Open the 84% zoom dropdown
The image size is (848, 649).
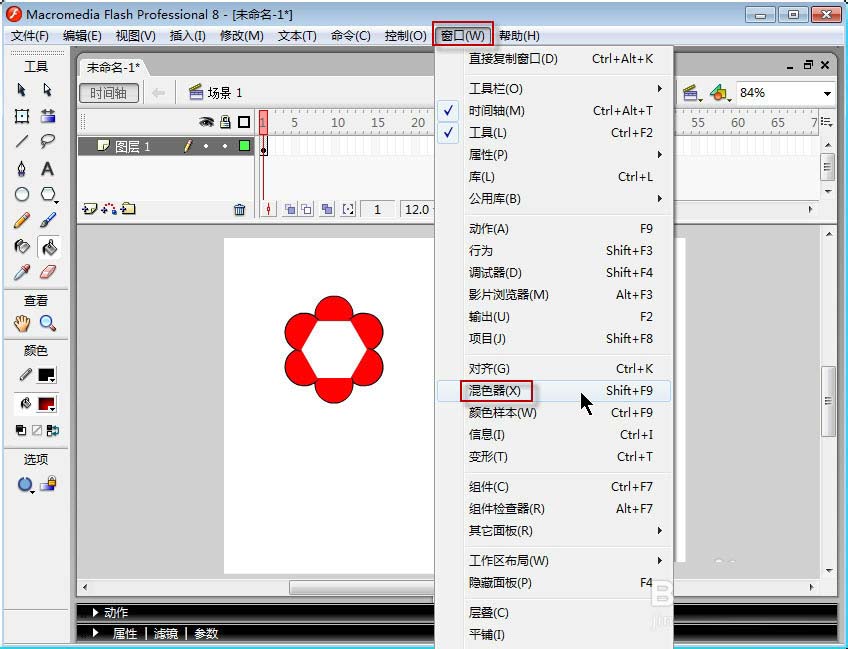[827, 94]
